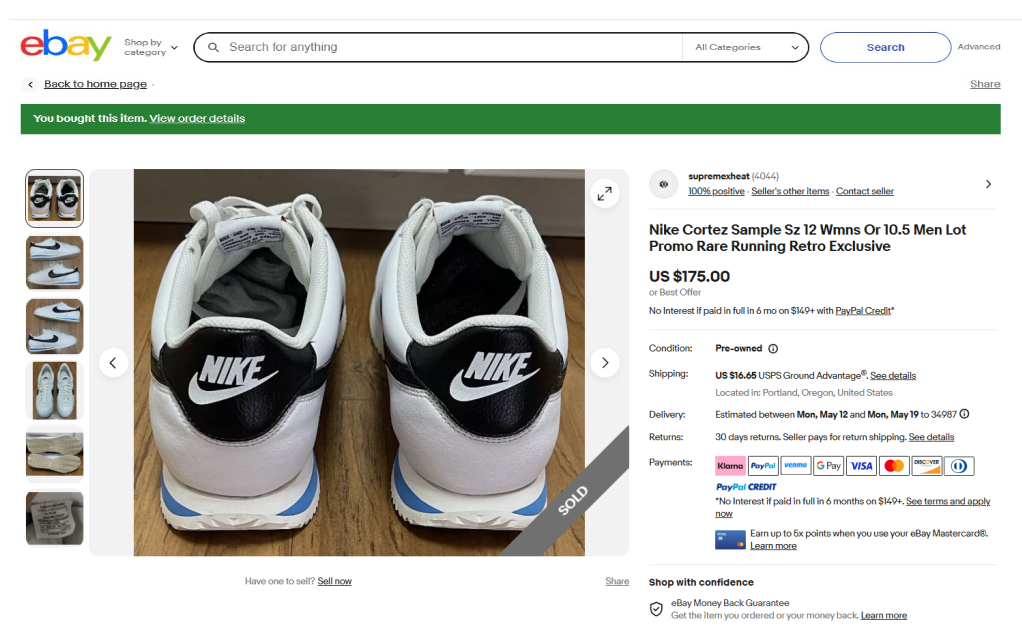1022x628 pixels.
Task: Click the supremexheat seller name
Action: click(x=718, y=176)
